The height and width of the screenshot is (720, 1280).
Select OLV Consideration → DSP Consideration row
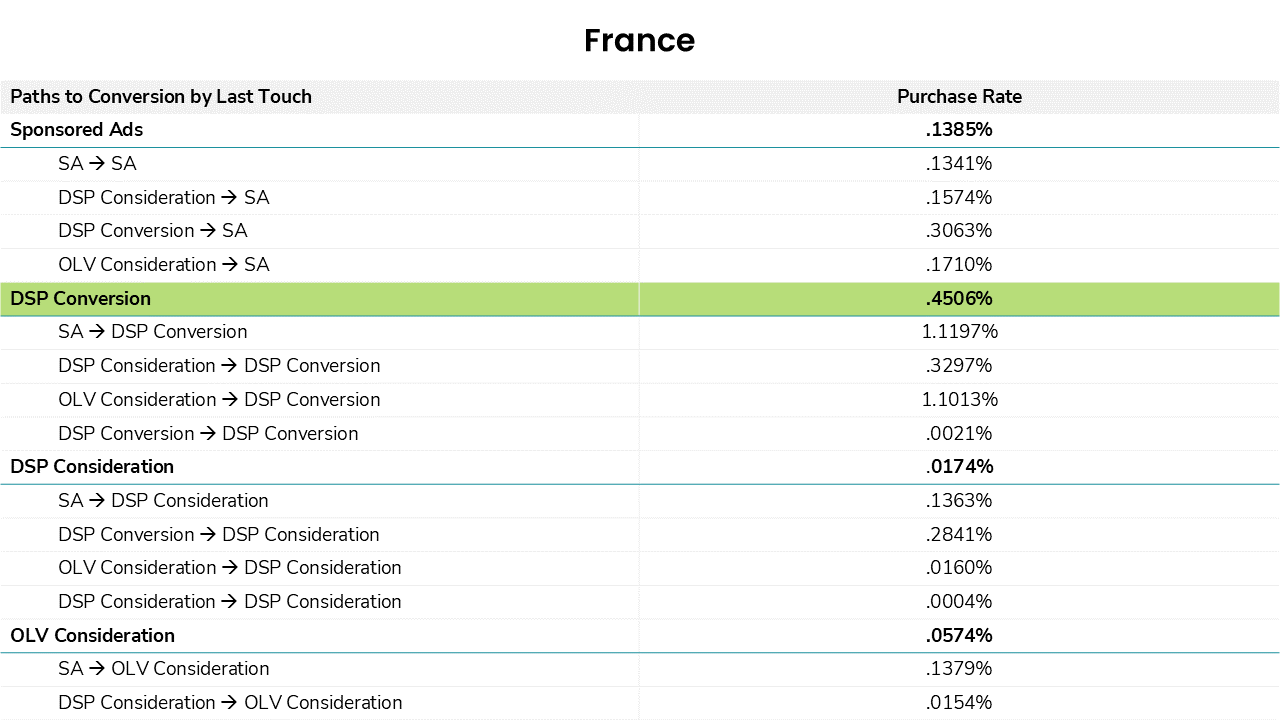click(640, 568)
